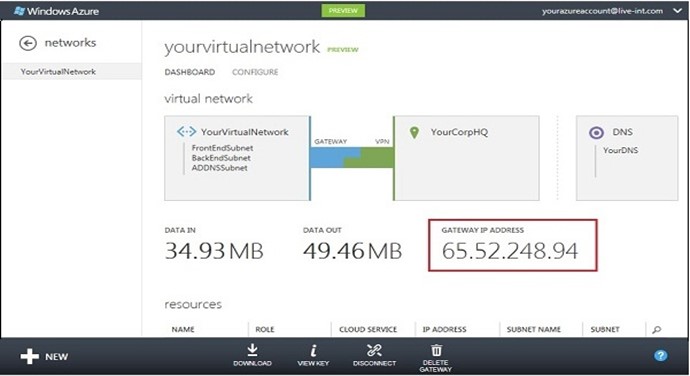Click the Download icon in bottom bar

(252, 350)
